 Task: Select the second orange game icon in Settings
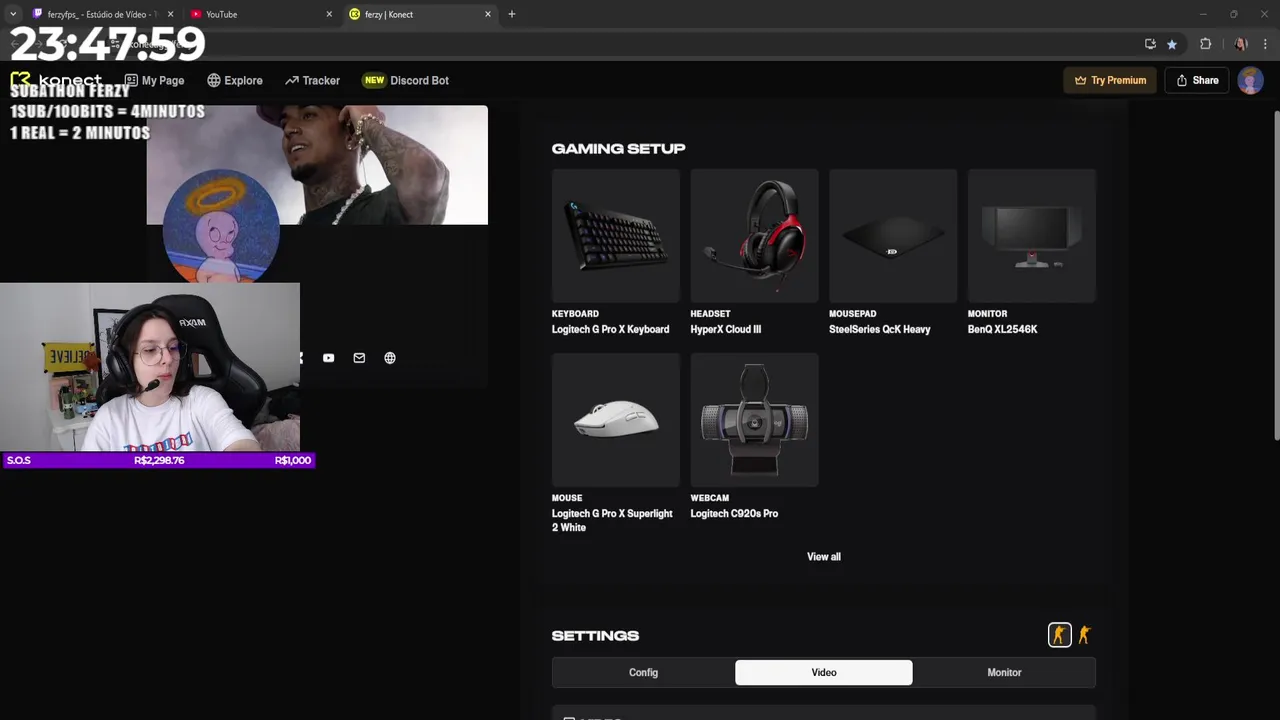coord(1084,635)
